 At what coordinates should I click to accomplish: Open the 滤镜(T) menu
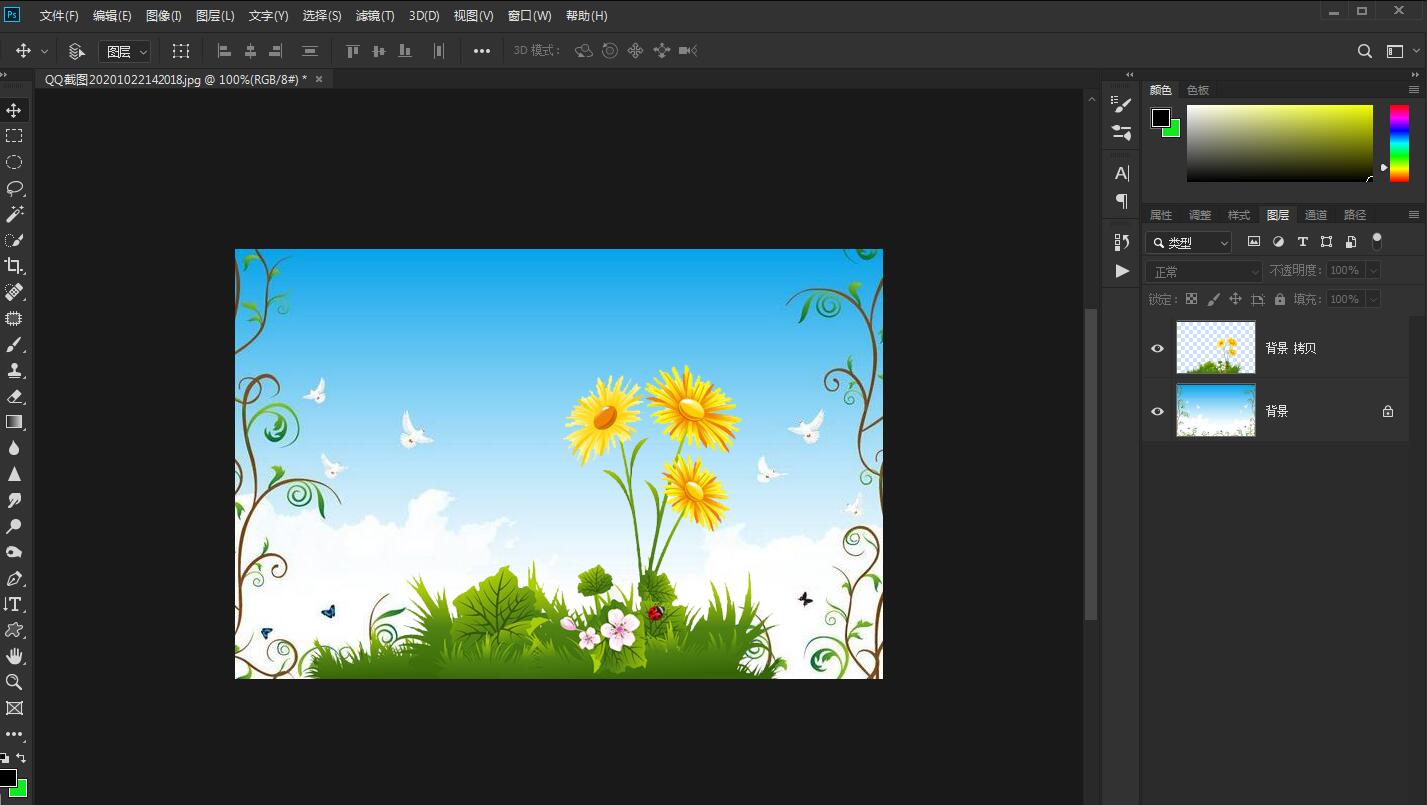[x=375, y=16]
